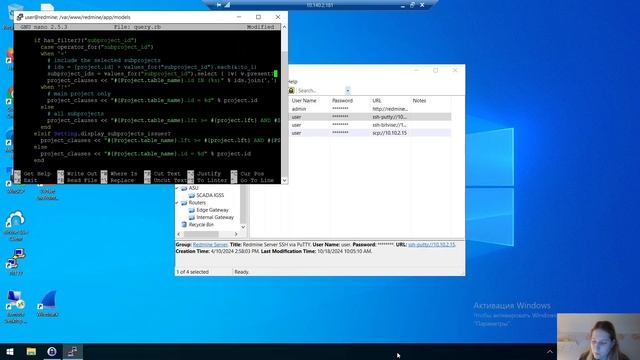Click the signal icon on remote session bar
640x360 pixels.
click(227, 5)
